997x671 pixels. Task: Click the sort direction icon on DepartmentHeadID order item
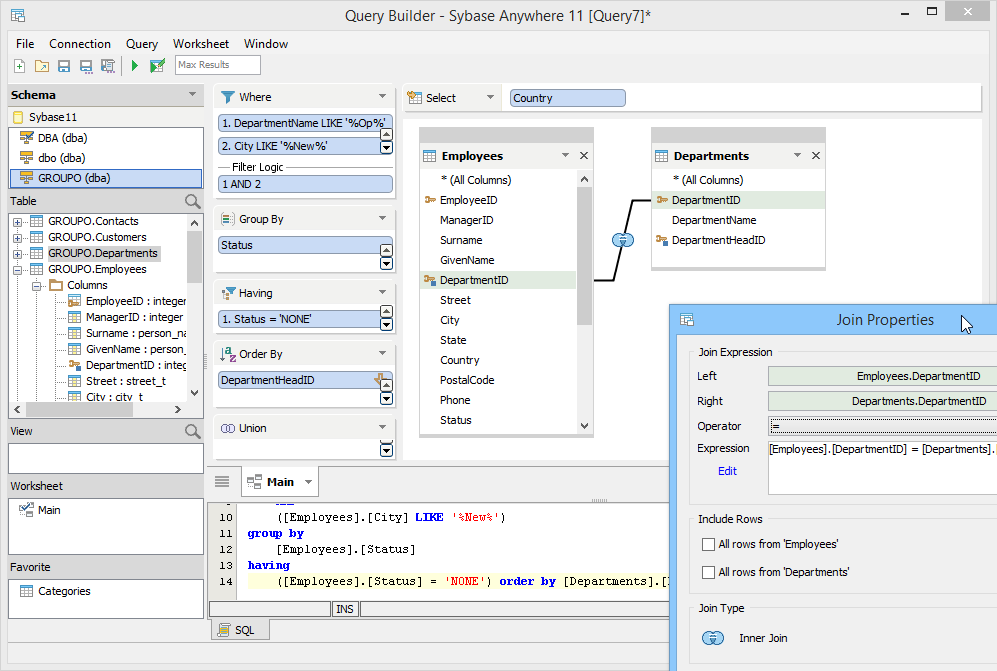pos(380,378)
